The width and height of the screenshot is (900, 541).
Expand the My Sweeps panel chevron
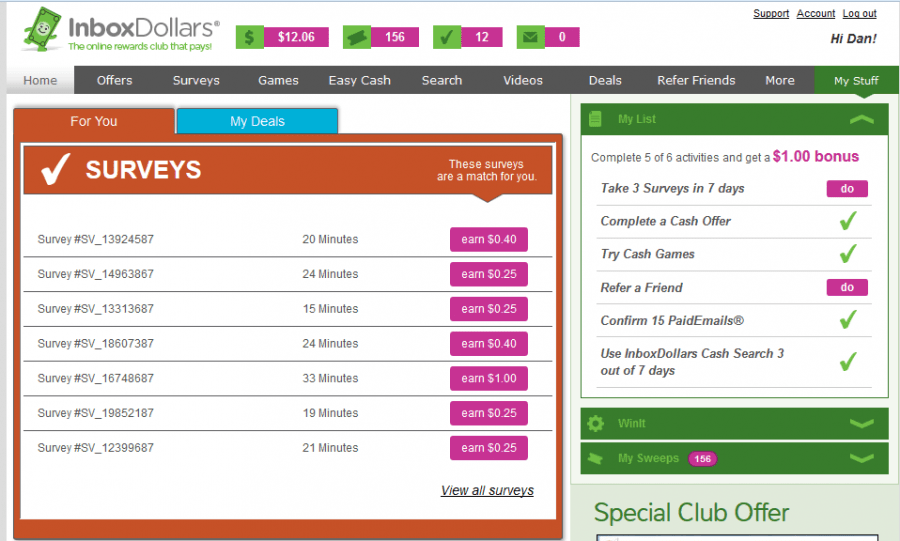[861, 458]
